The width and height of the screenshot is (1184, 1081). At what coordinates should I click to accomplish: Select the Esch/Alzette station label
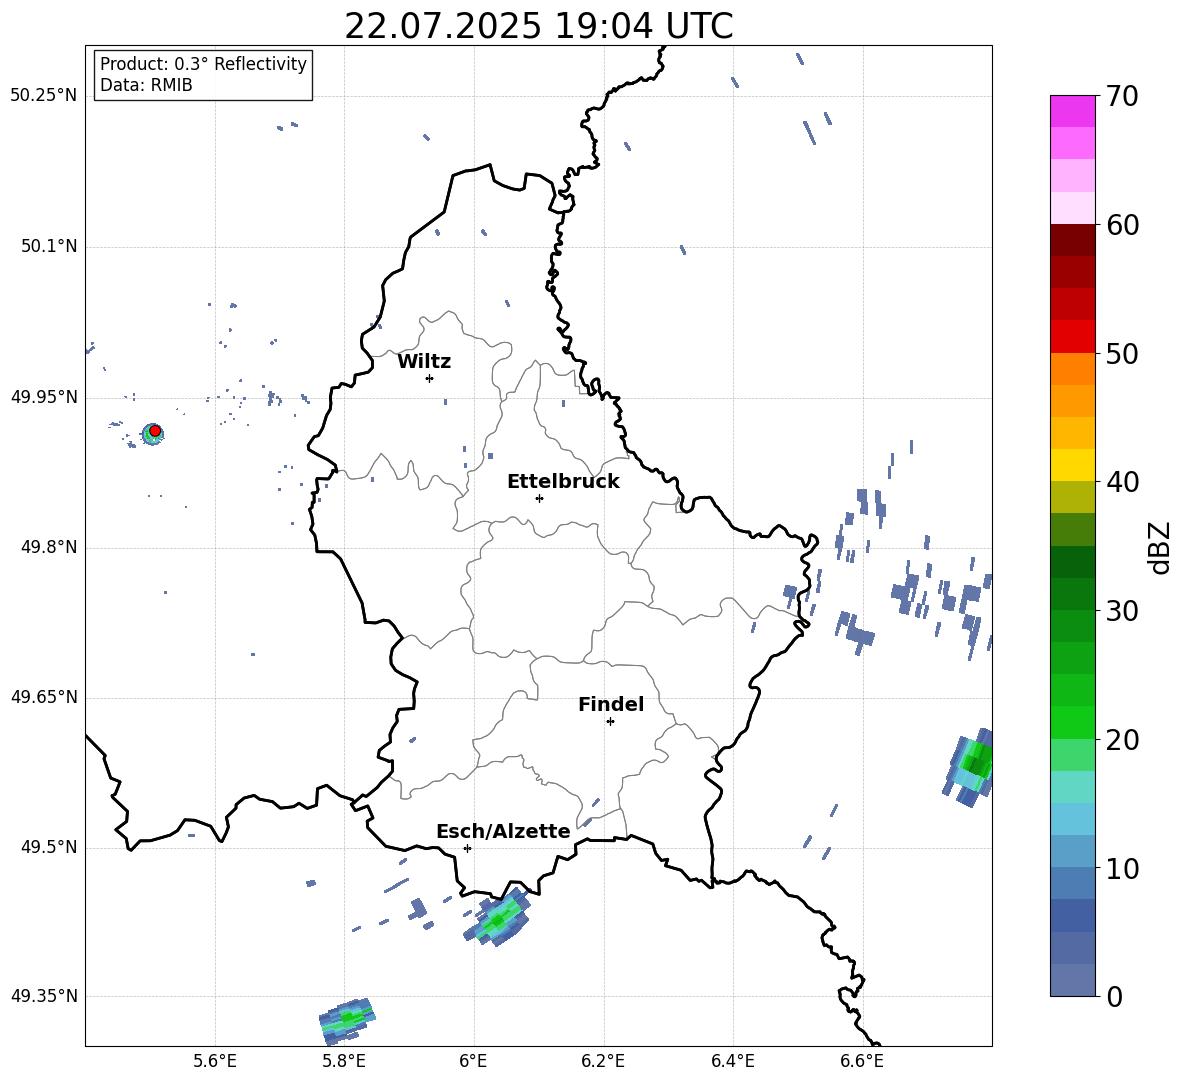coord(503,831)
